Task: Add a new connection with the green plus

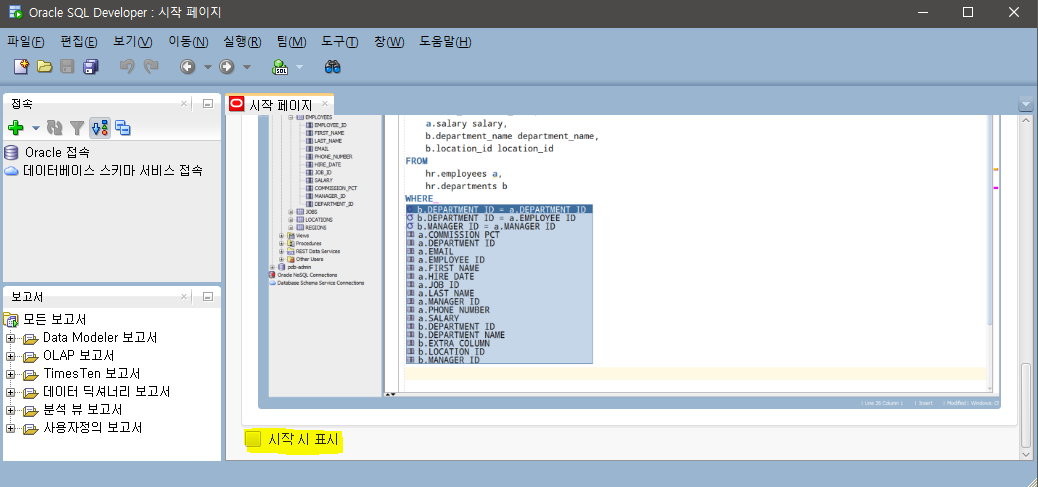Action: (x=16, y=128)
